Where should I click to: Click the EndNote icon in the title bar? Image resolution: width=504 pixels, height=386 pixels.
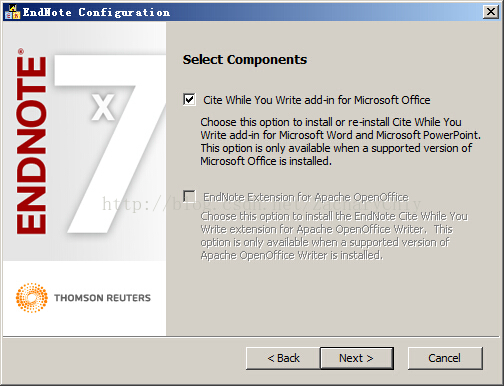coord(12,12)
